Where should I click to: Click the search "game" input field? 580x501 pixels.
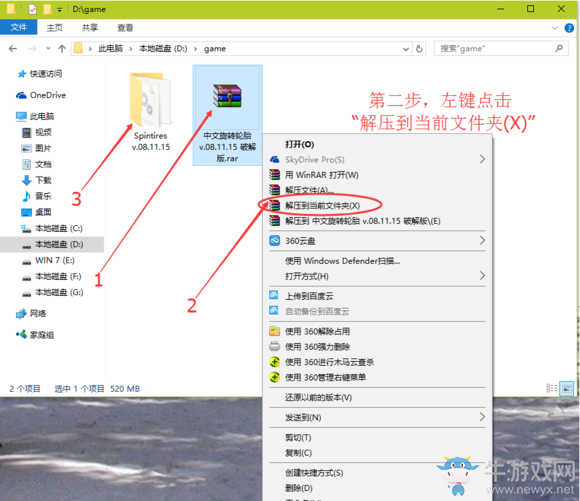point(501,48)
